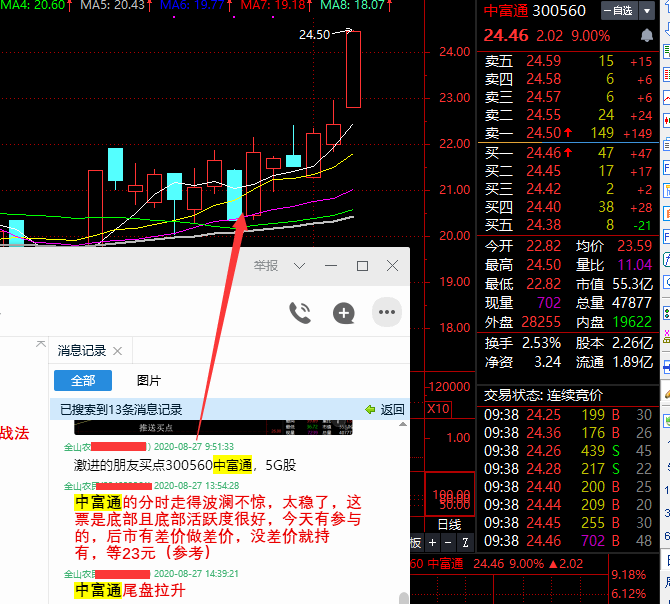This screenshot has width=670, height=604.
Task: Click the latest candlestick at 24.50
Action: point(353,69)
